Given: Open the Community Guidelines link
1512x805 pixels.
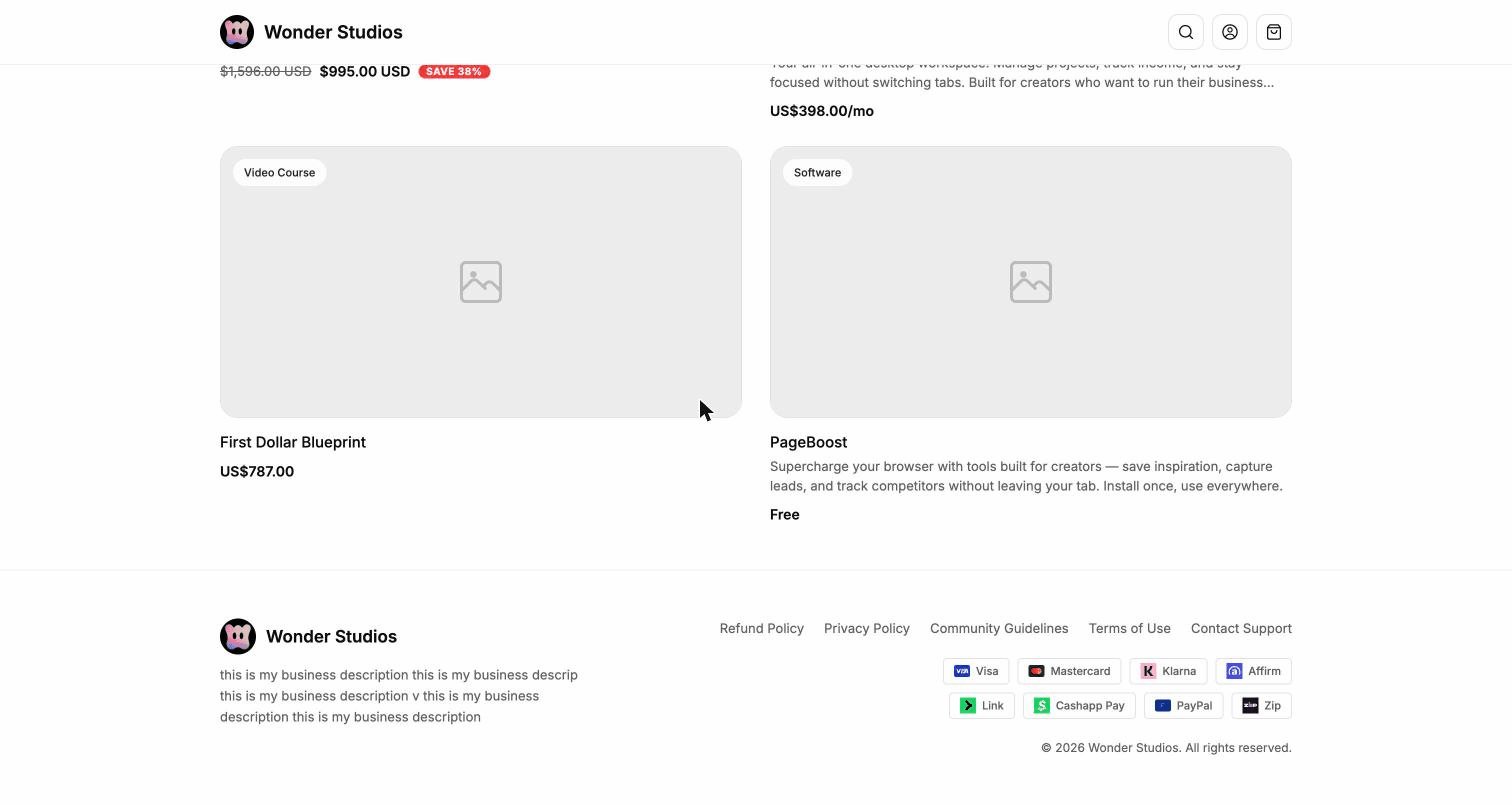Looking at the screenshot, I should (x=999, y=628).
